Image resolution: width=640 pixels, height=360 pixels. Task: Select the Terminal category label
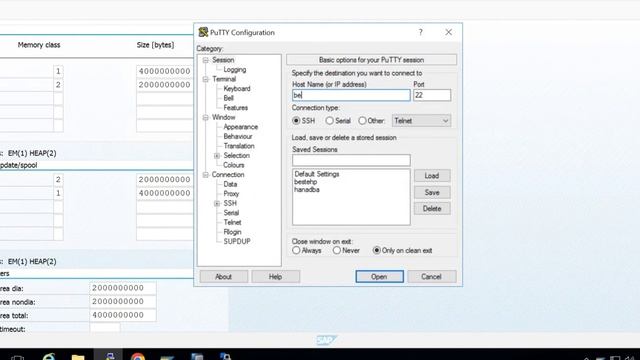[x=224, y=79]
